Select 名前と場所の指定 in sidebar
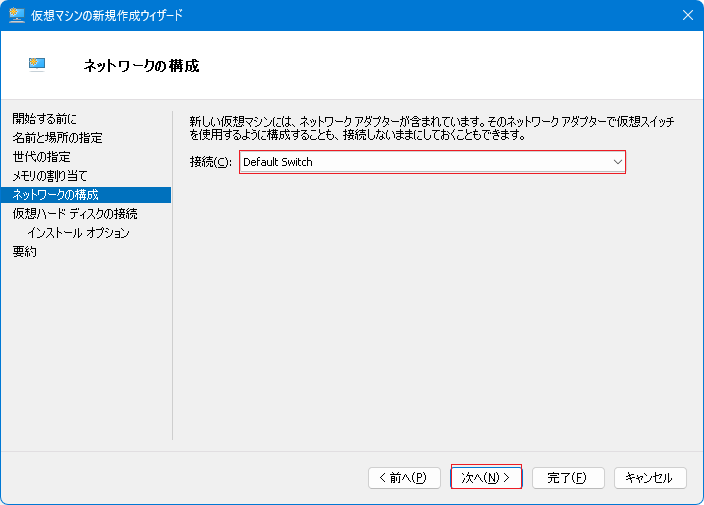 coord(57,138)
